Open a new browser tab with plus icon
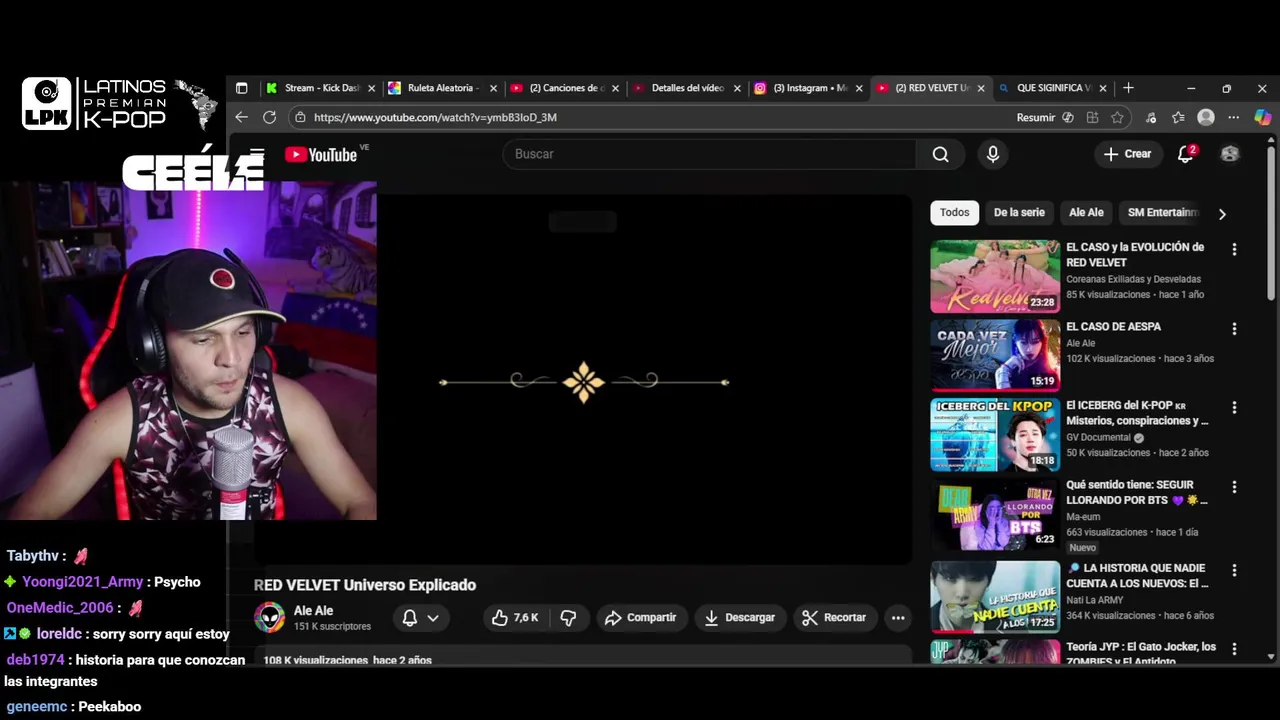1280x720 pixels. tap(1128, 88)
